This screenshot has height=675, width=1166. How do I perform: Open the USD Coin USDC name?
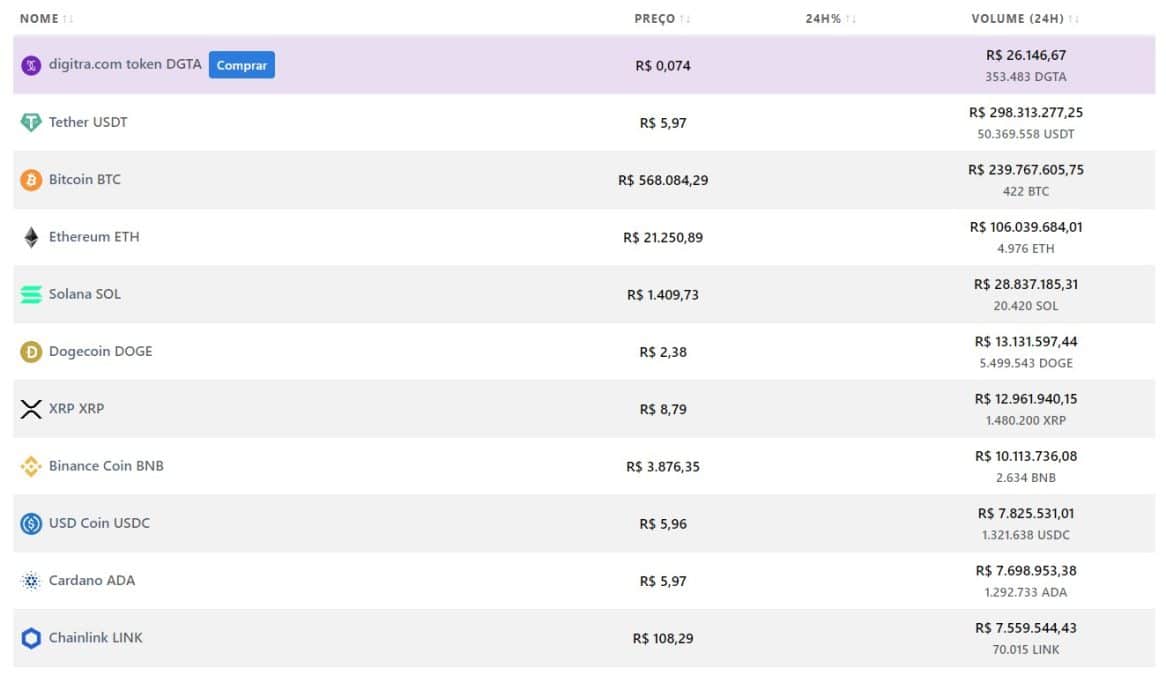tap(99, 523)
